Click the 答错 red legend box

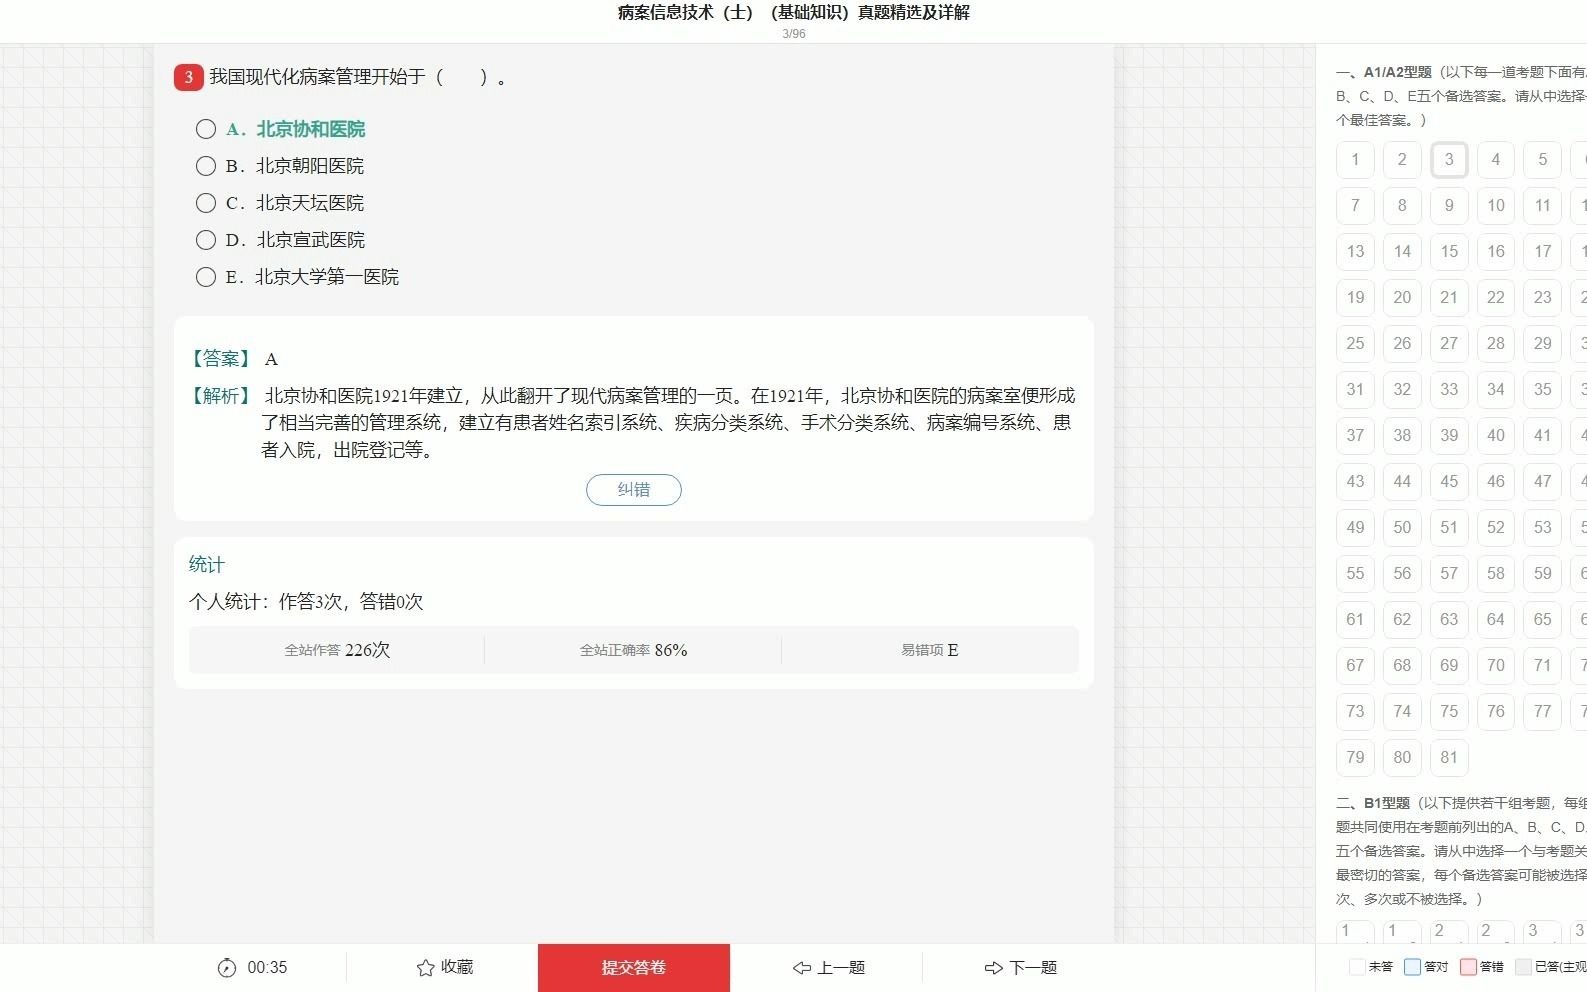point(1468,967)
